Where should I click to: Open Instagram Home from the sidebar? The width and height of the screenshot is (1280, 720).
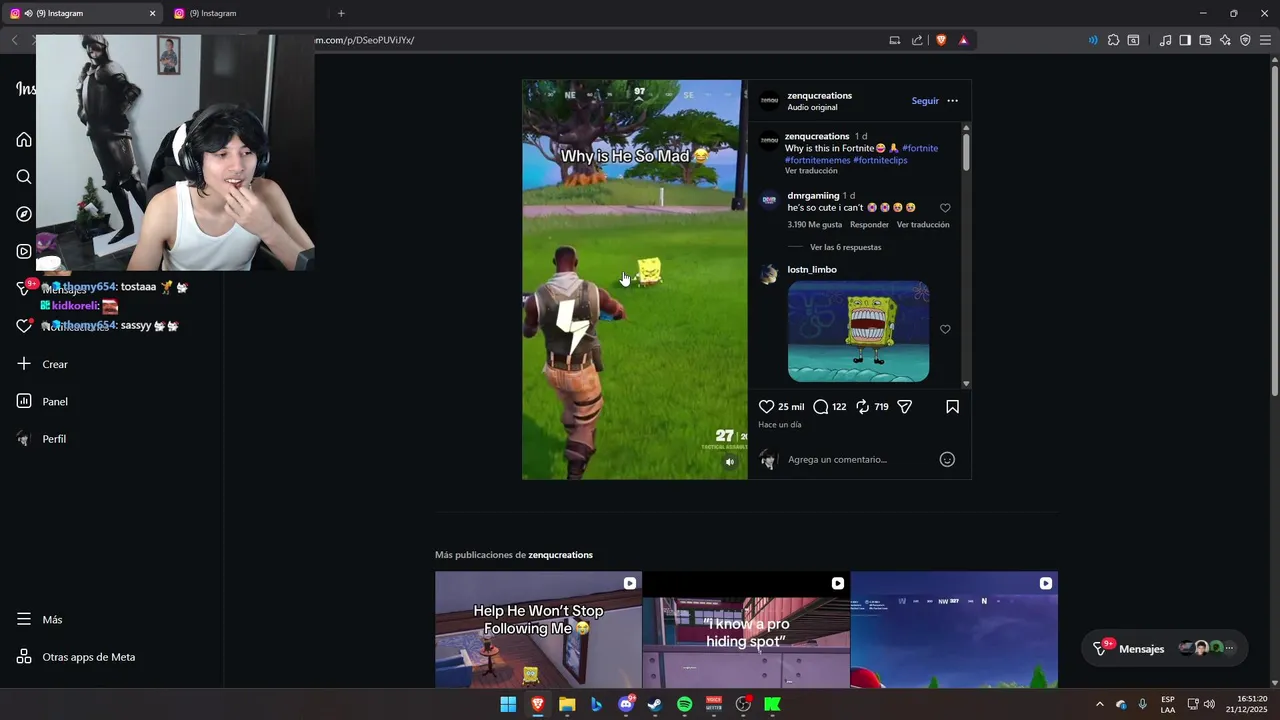pos(24,139)
